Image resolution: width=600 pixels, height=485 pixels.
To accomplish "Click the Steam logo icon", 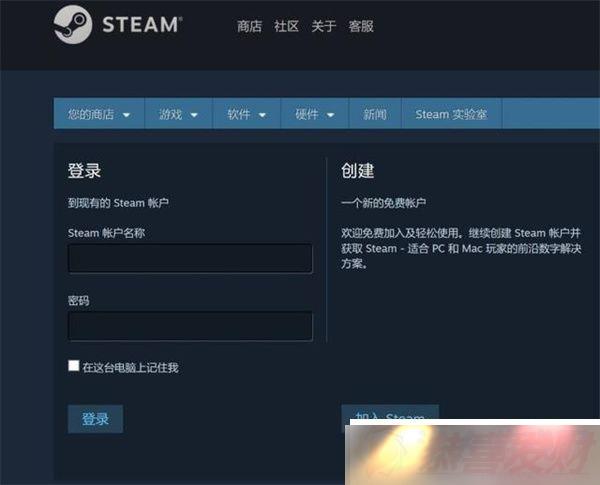I will 73,24.
